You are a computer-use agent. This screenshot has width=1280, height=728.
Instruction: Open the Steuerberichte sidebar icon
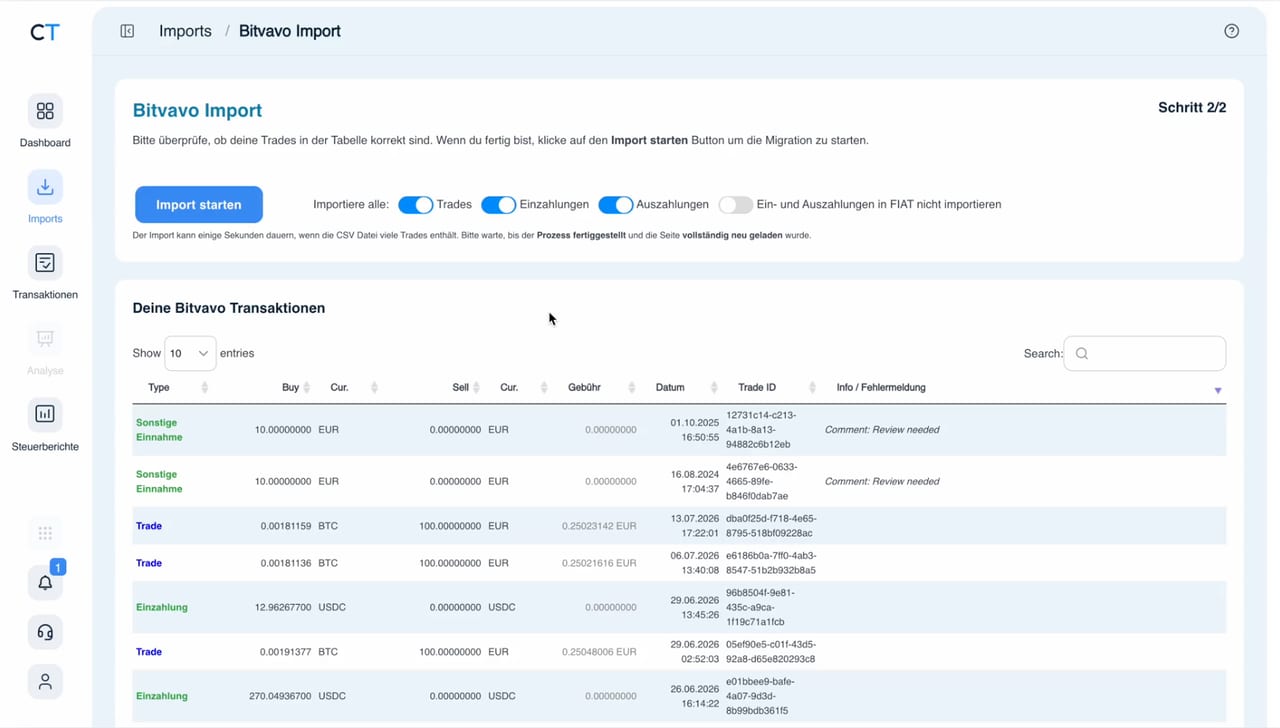(45, 414)
